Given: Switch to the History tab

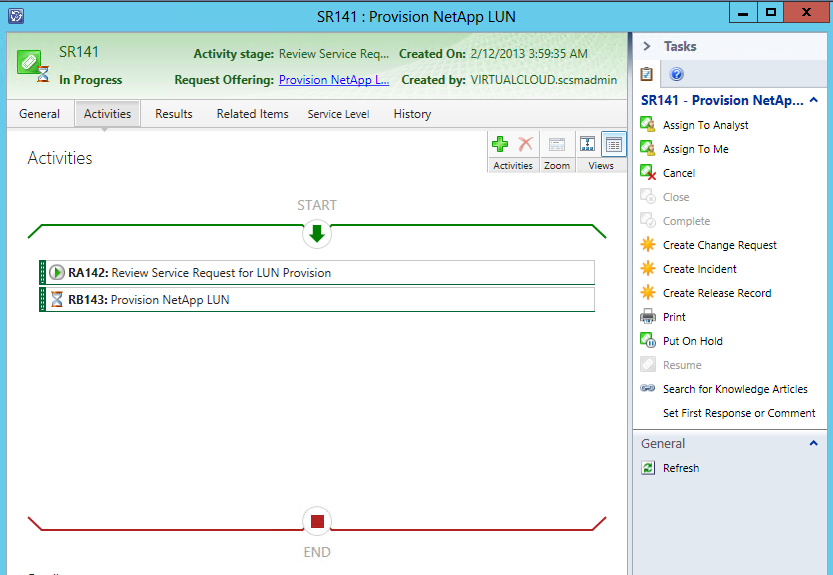Looking at the screenshot, I should coord(412,114).
